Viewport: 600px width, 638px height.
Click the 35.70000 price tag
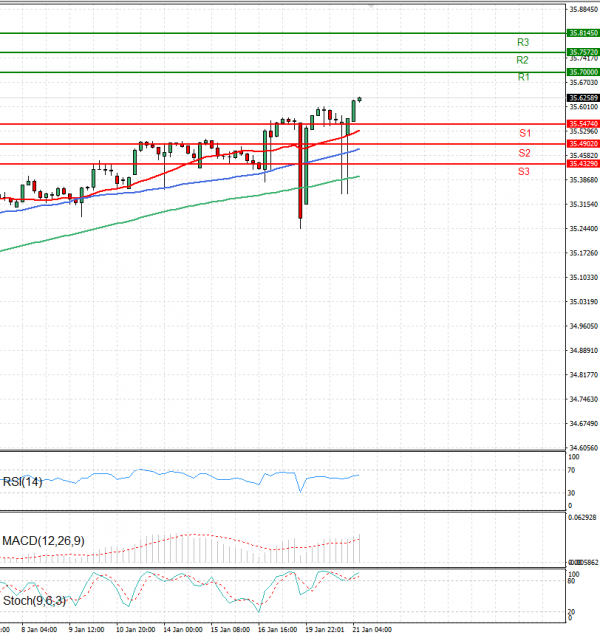point(583,72)
